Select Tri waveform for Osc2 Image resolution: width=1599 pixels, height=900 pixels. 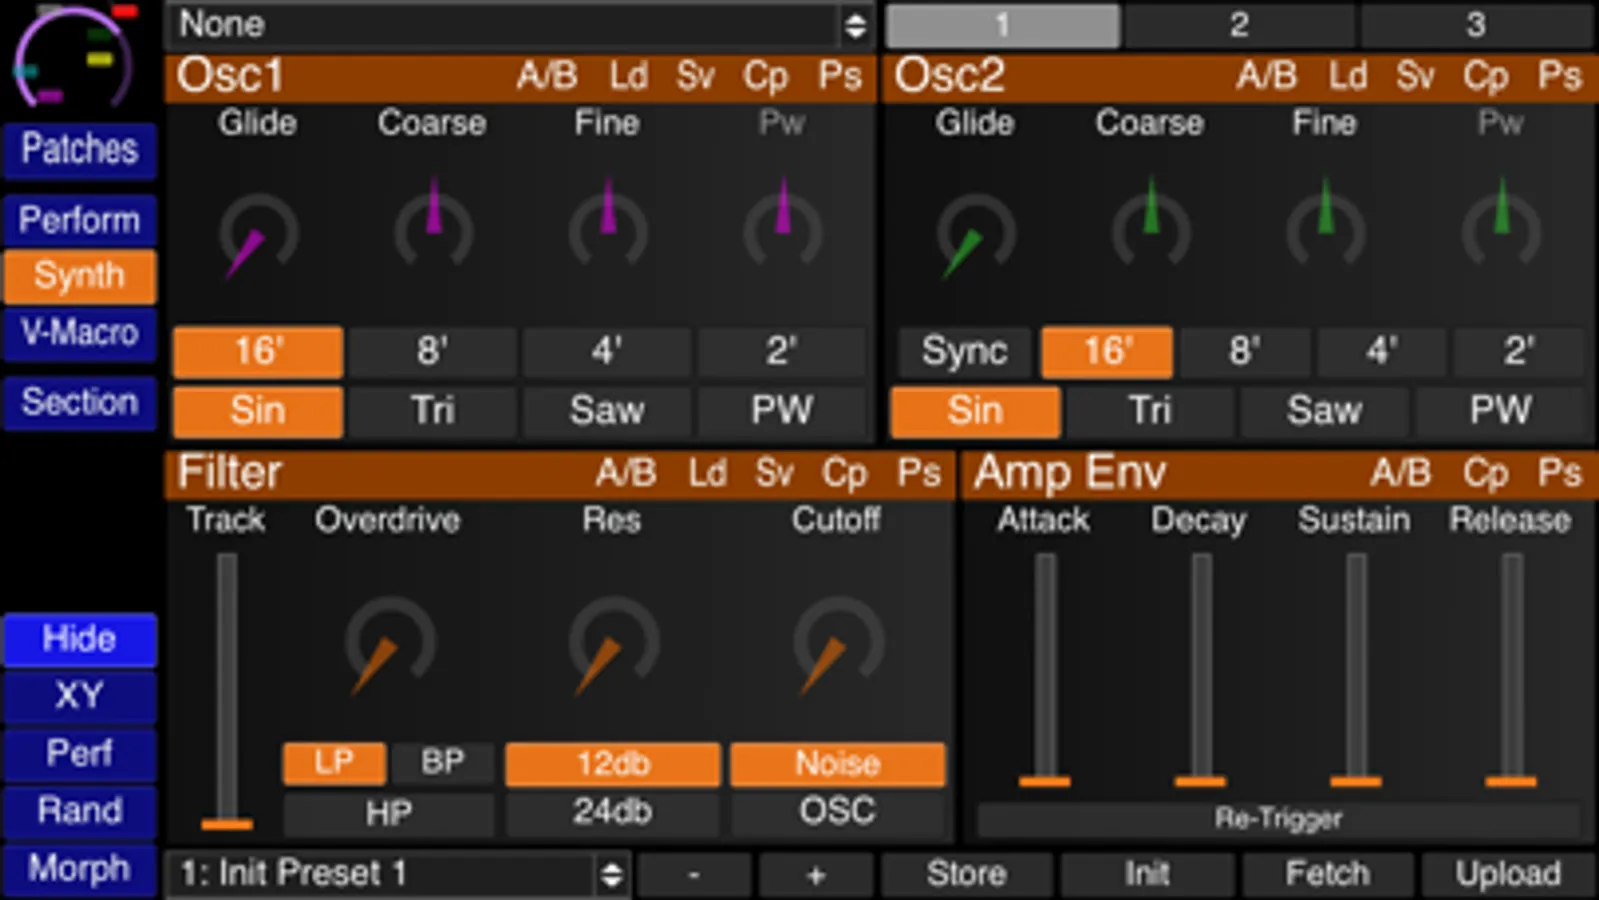tap(1150, 411)
